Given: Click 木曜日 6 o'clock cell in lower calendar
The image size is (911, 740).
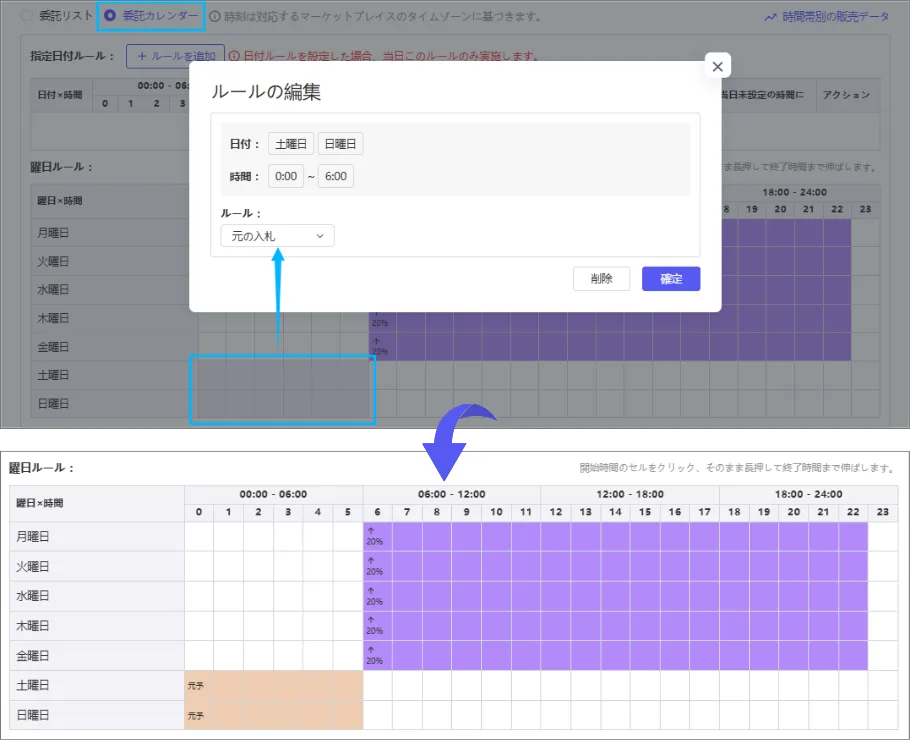Looking at the screenshot, I should click(378, 626).
